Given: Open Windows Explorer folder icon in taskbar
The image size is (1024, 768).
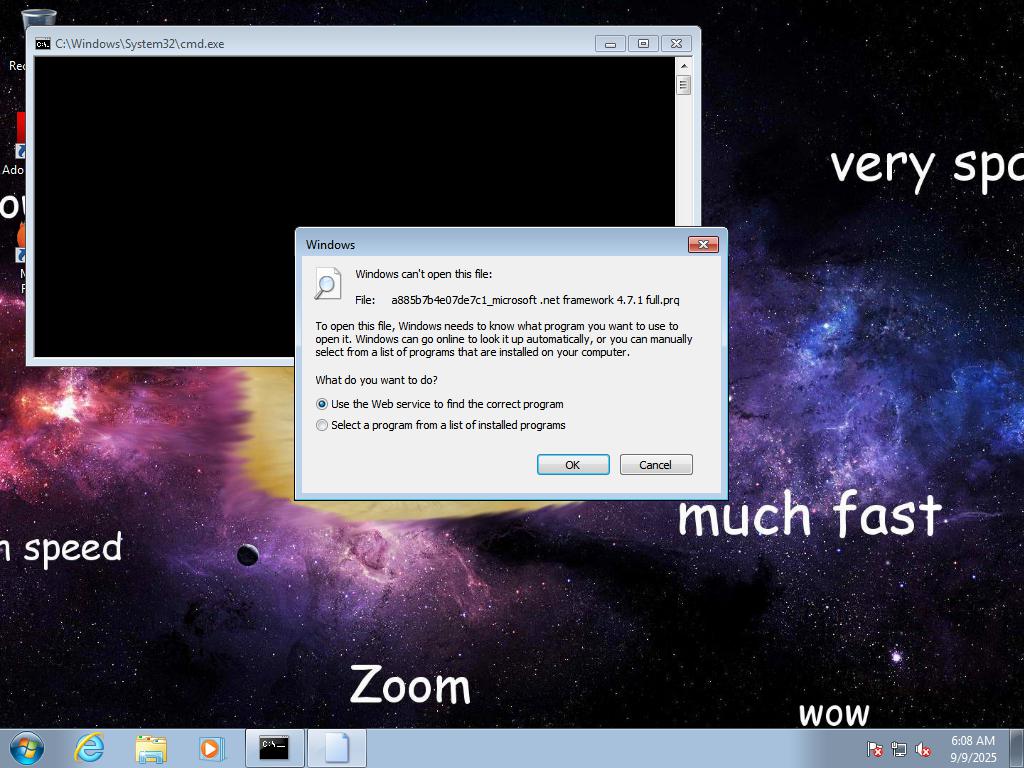Looking at the screenshot, I should coord(151,748).
